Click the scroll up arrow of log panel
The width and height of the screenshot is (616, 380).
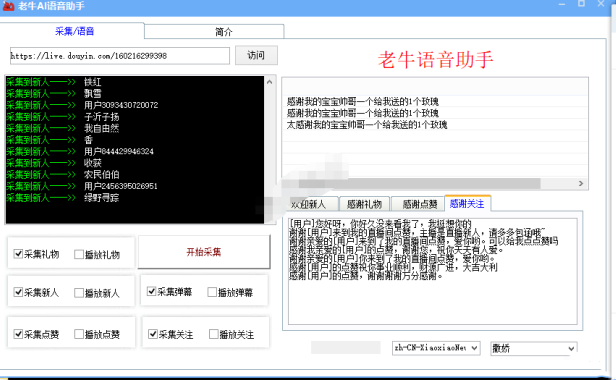tap(270, 82)
